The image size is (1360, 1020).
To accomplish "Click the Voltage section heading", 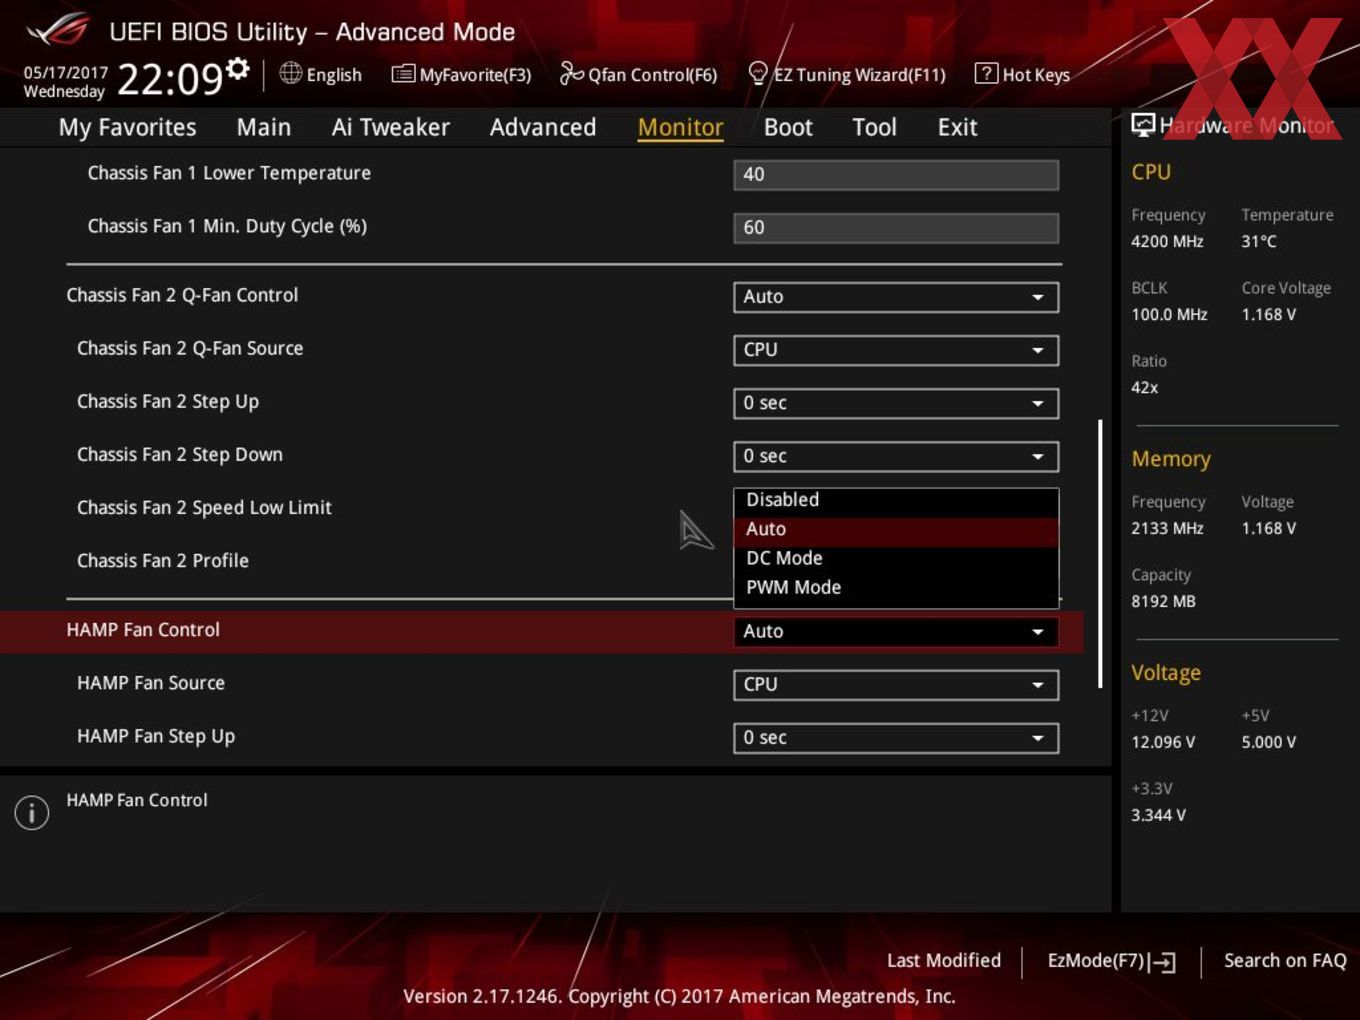I will tap(1166, 673).
